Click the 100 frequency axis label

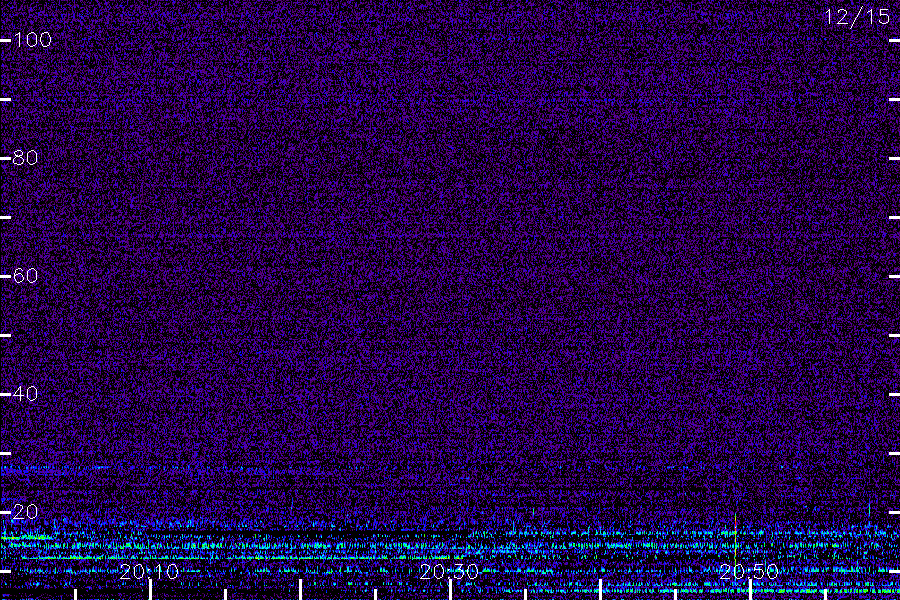click(x=32, y=40)
